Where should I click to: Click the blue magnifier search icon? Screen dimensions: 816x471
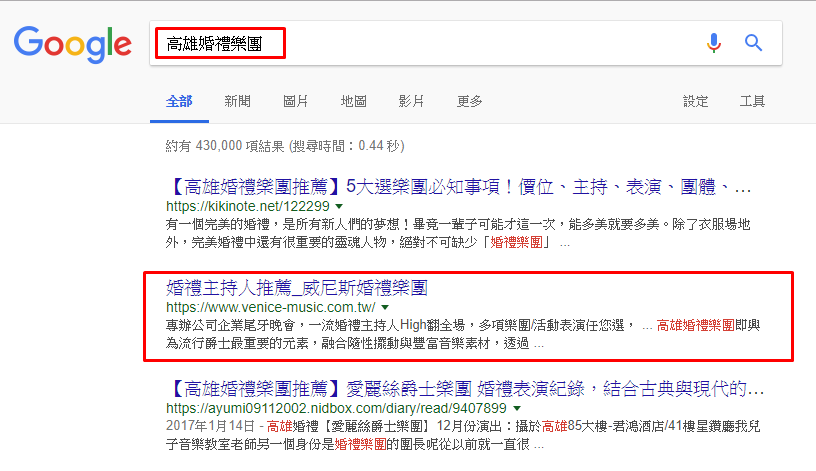point(753,43)
